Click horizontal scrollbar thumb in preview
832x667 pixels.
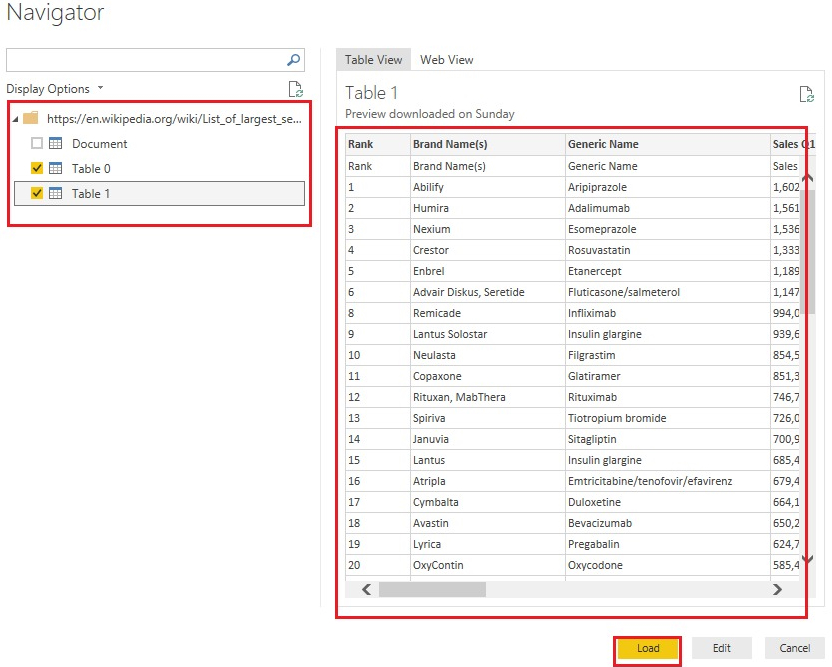tap(432, 590)
